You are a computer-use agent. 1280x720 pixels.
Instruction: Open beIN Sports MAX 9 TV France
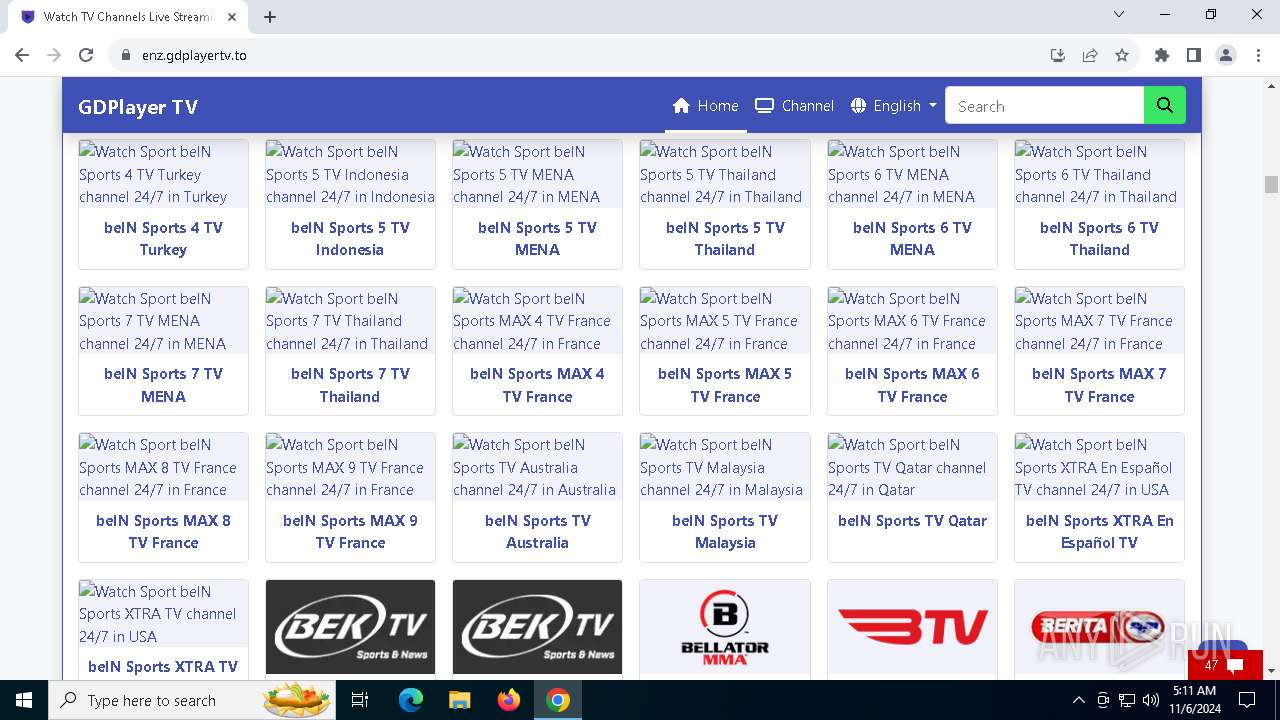point(350,532)
